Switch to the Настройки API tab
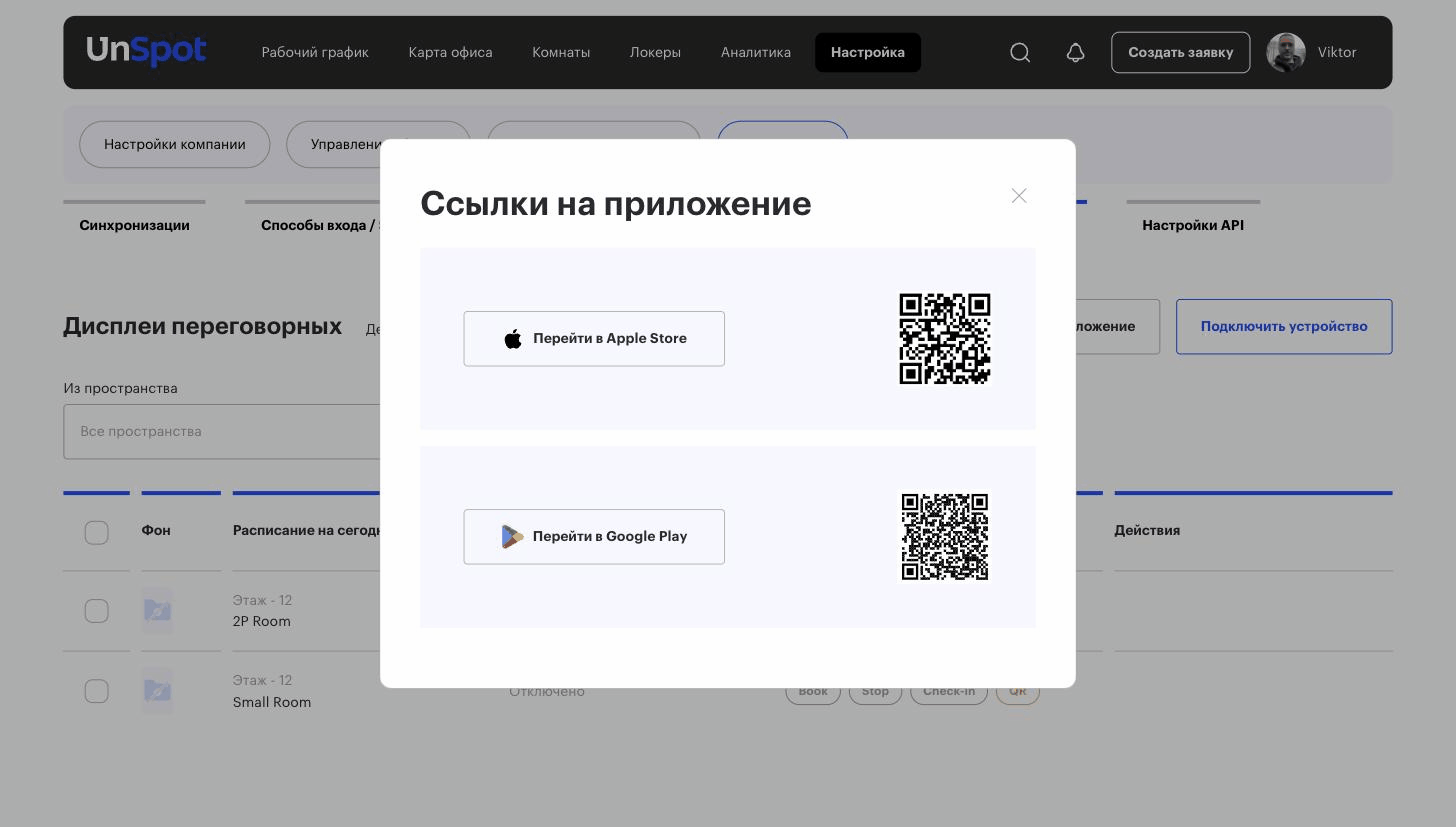 tap(1193, 225)
